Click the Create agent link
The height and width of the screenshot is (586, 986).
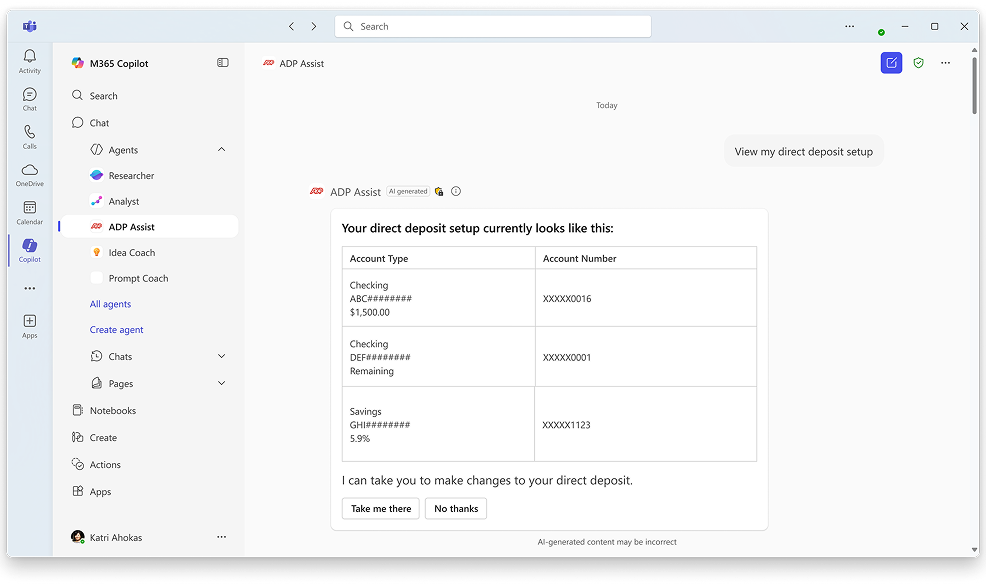click(116, 330)
